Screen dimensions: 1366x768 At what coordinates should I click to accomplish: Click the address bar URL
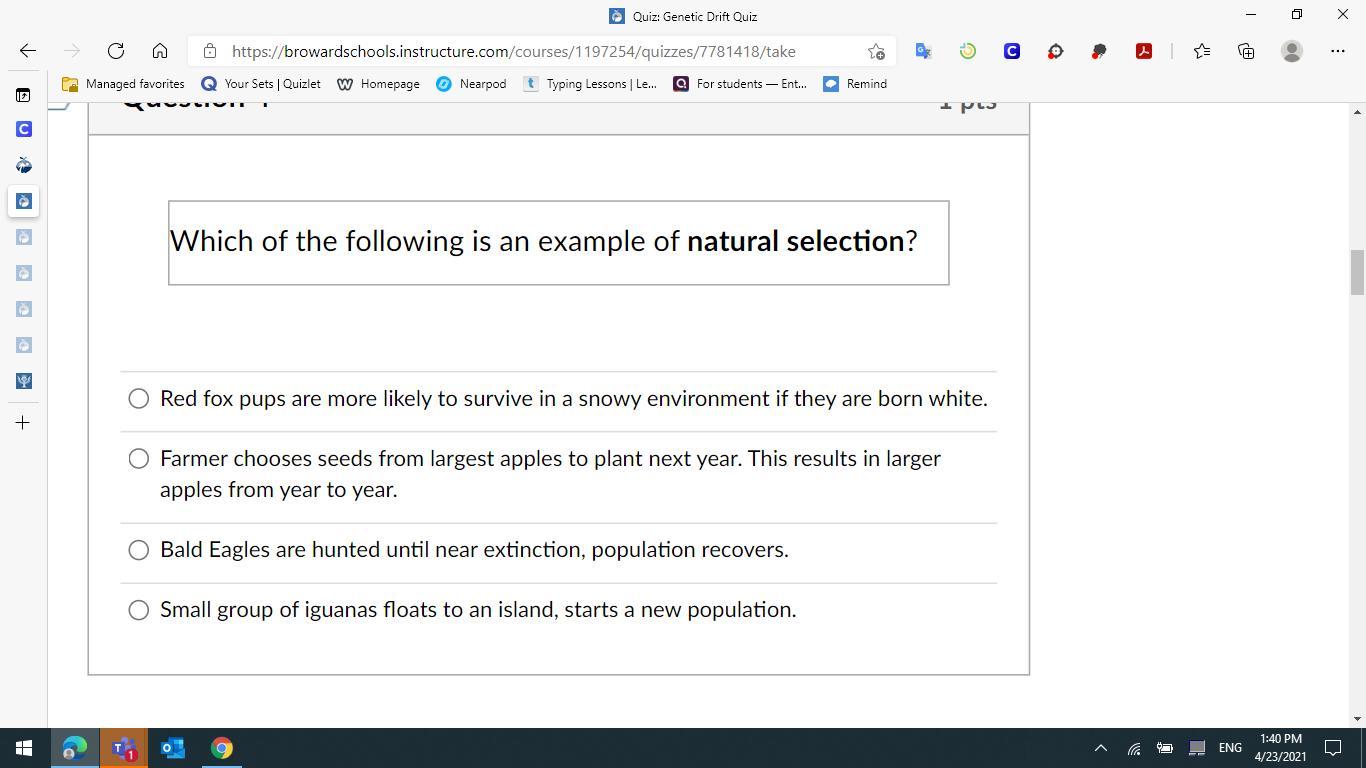coord(514,51)
